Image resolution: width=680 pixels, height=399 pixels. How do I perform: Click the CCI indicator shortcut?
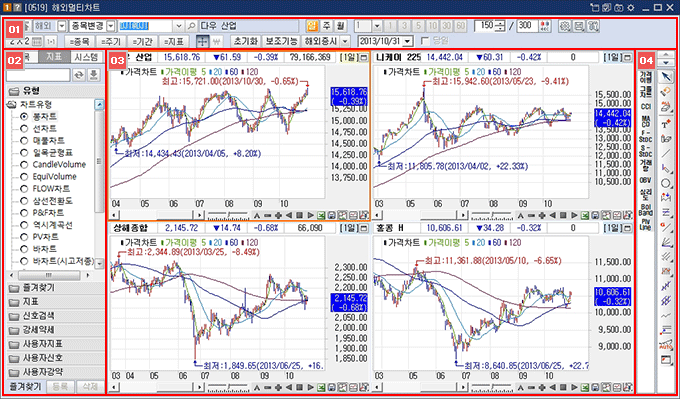[646, 107]
